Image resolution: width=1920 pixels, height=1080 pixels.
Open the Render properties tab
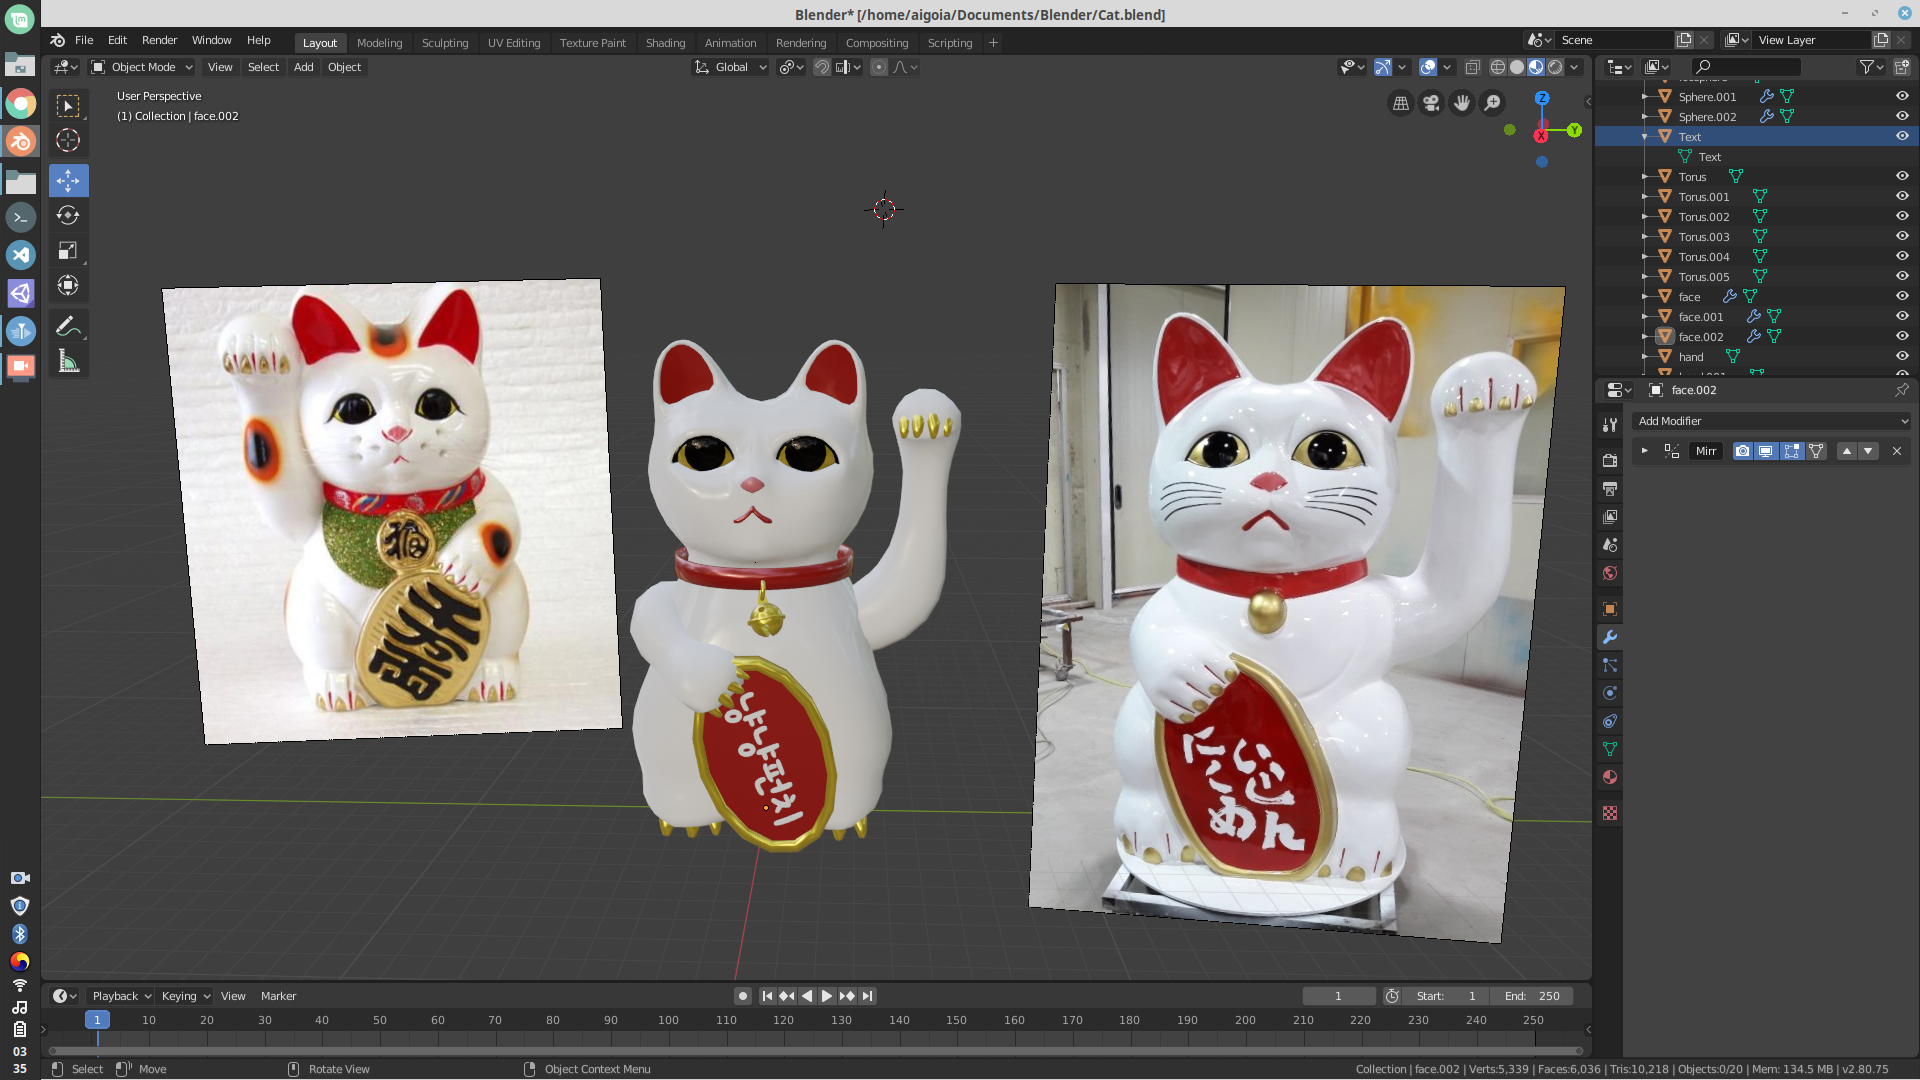click(1610, 461)
